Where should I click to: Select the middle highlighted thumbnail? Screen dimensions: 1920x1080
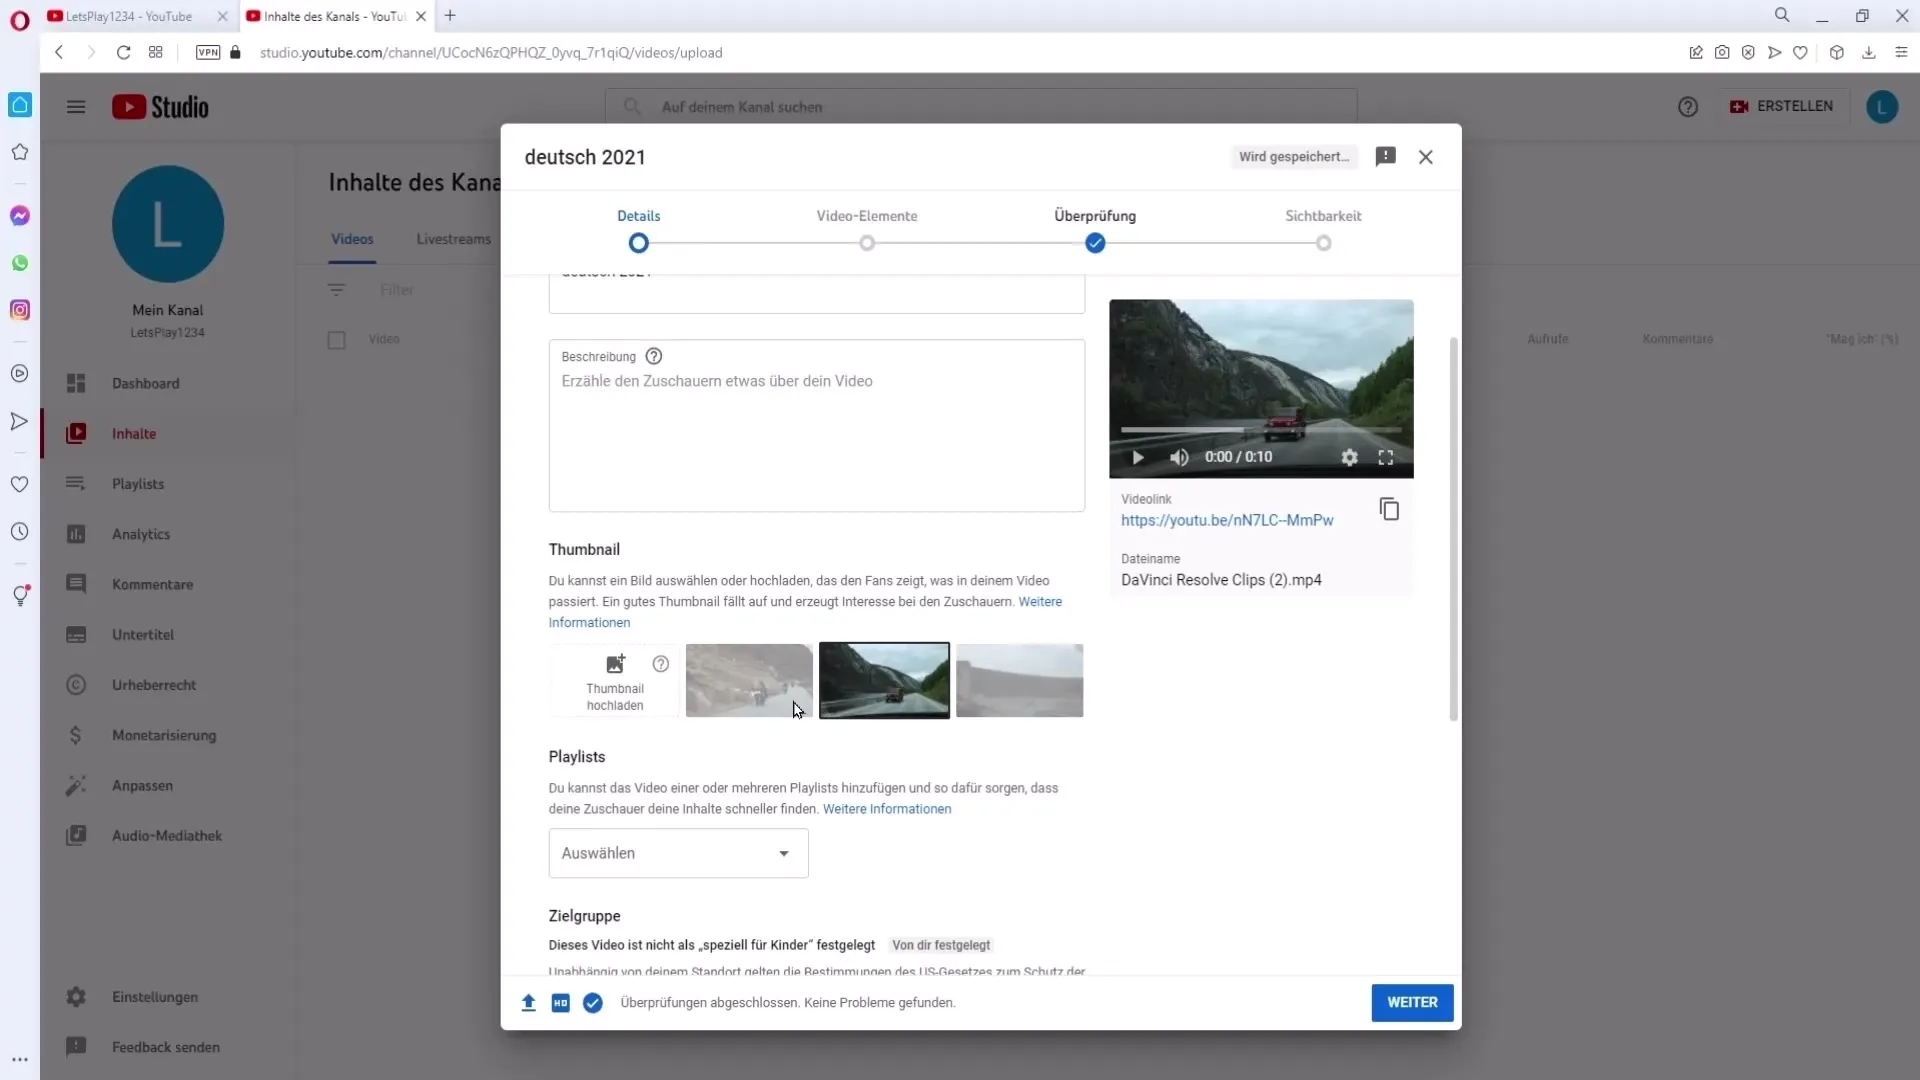pyautogui.click(x=884, y=680)
